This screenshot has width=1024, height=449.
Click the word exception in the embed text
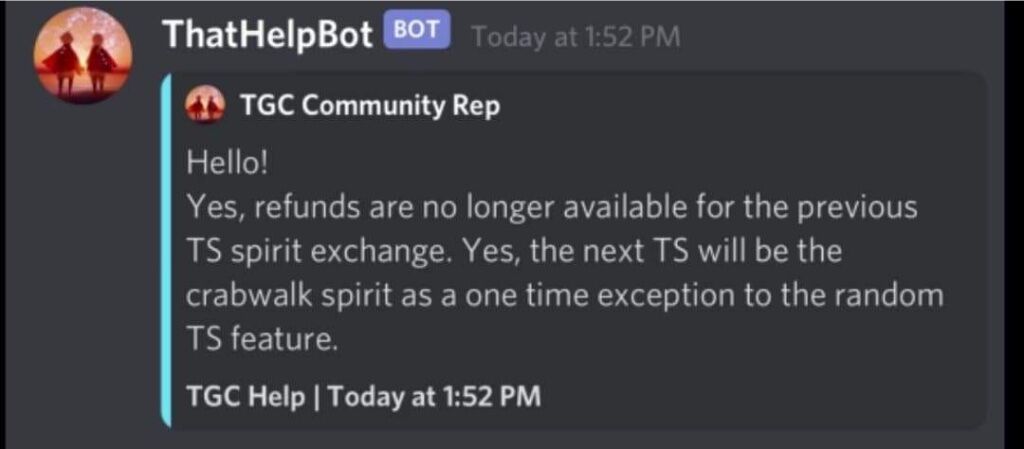(665, 297)
